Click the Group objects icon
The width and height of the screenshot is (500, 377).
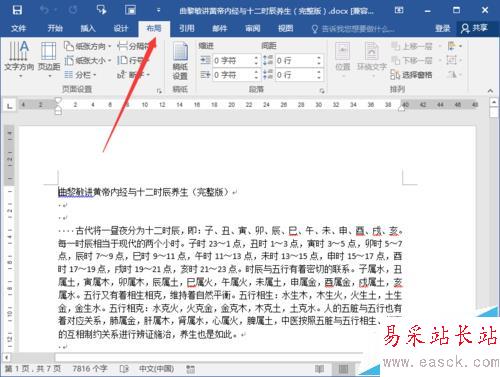click(452, 60)
